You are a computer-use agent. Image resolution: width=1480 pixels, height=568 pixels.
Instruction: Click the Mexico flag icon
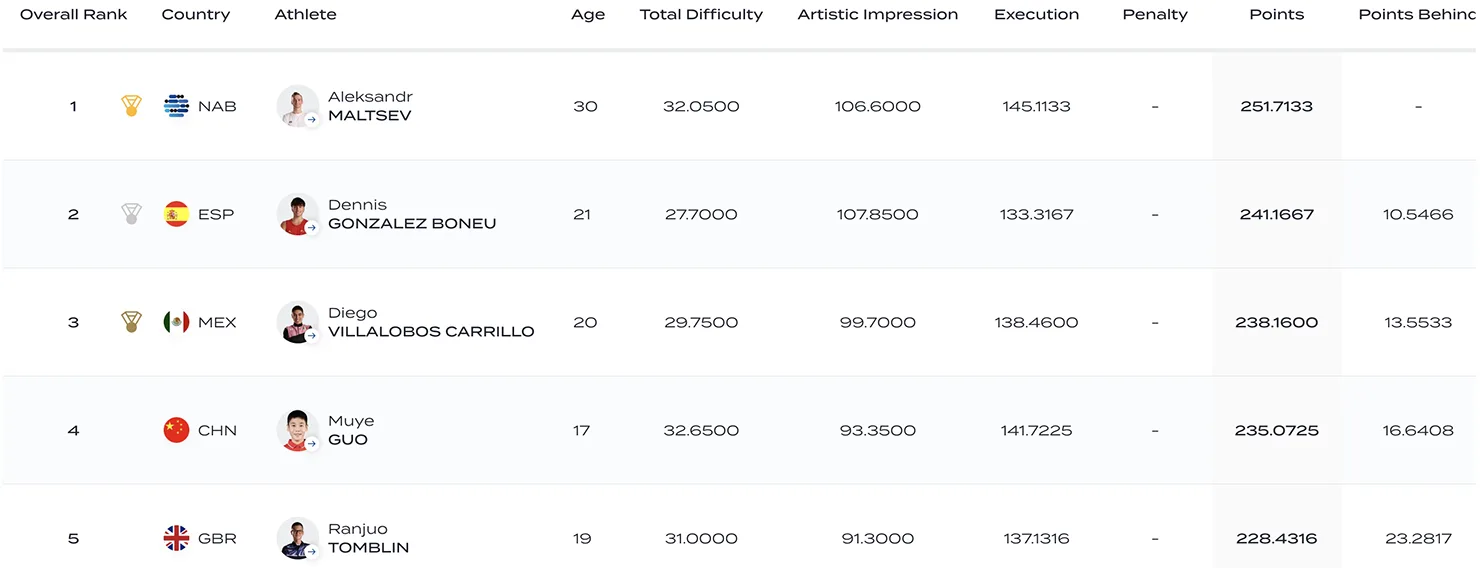tap(176, 322)
